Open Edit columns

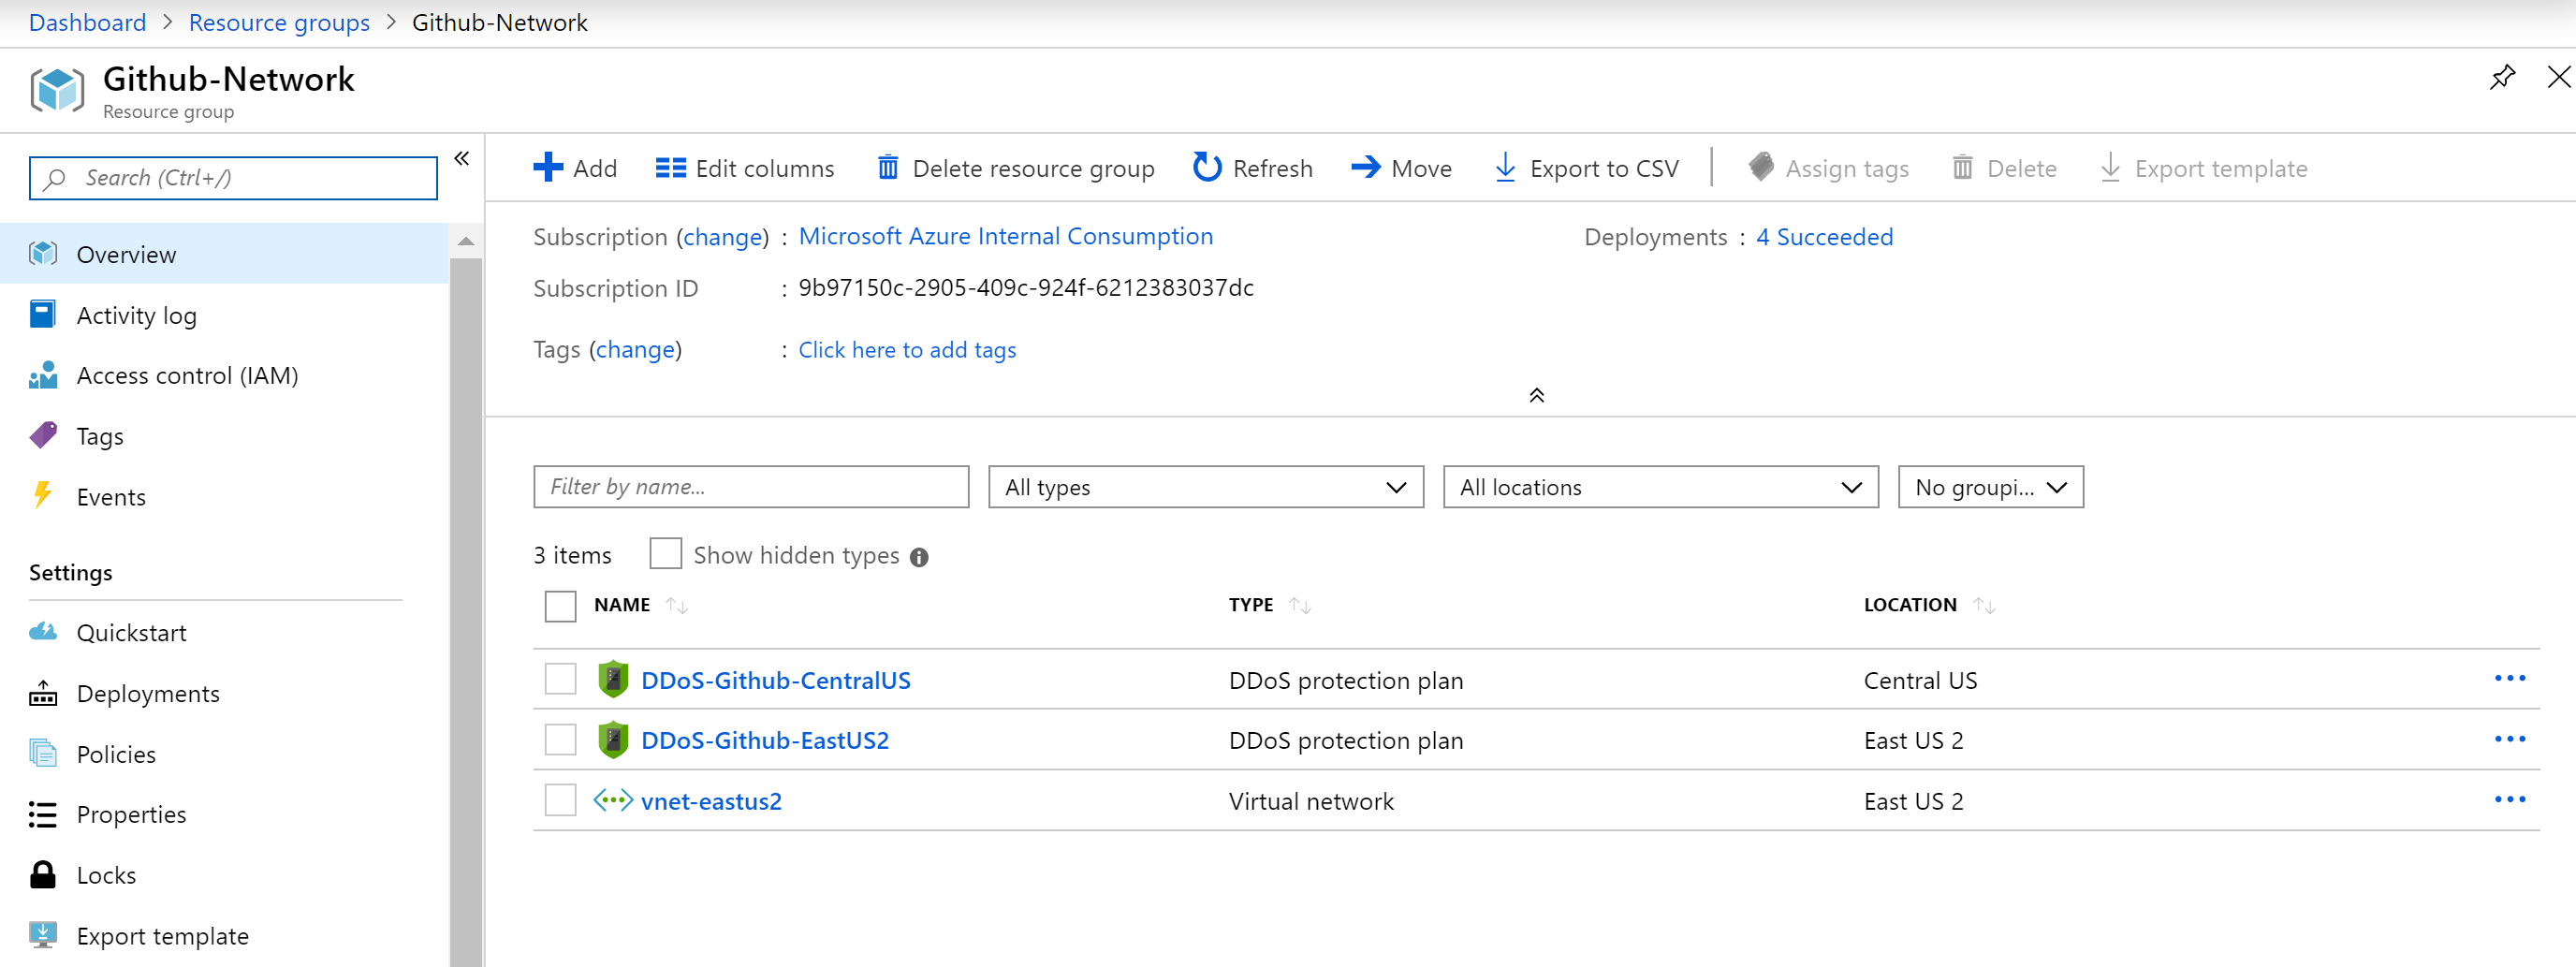(x=744, y=168)
